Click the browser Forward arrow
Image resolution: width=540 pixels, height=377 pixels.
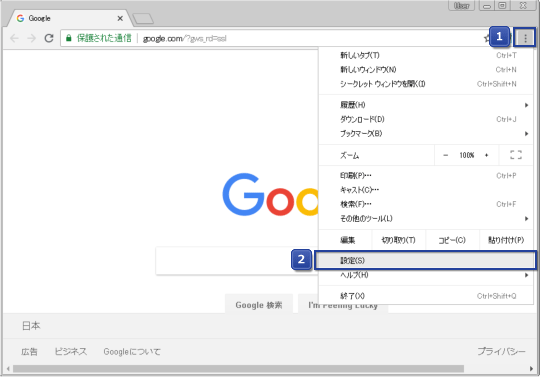(32, 38)
